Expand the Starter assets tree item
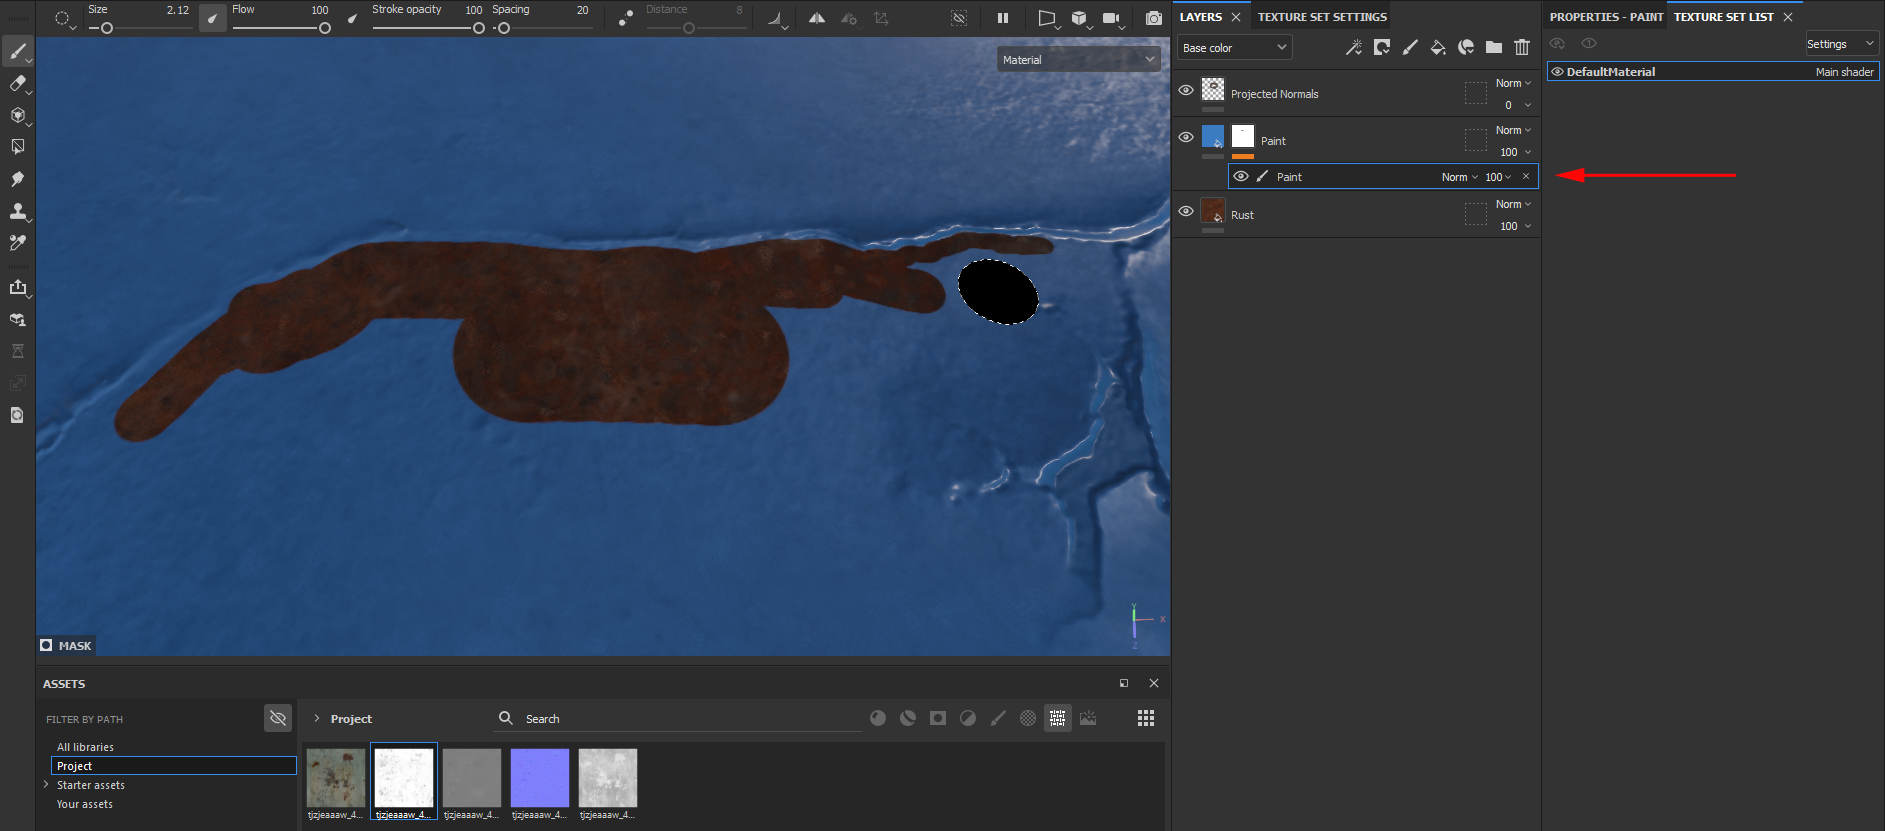 tap(46, 785)
